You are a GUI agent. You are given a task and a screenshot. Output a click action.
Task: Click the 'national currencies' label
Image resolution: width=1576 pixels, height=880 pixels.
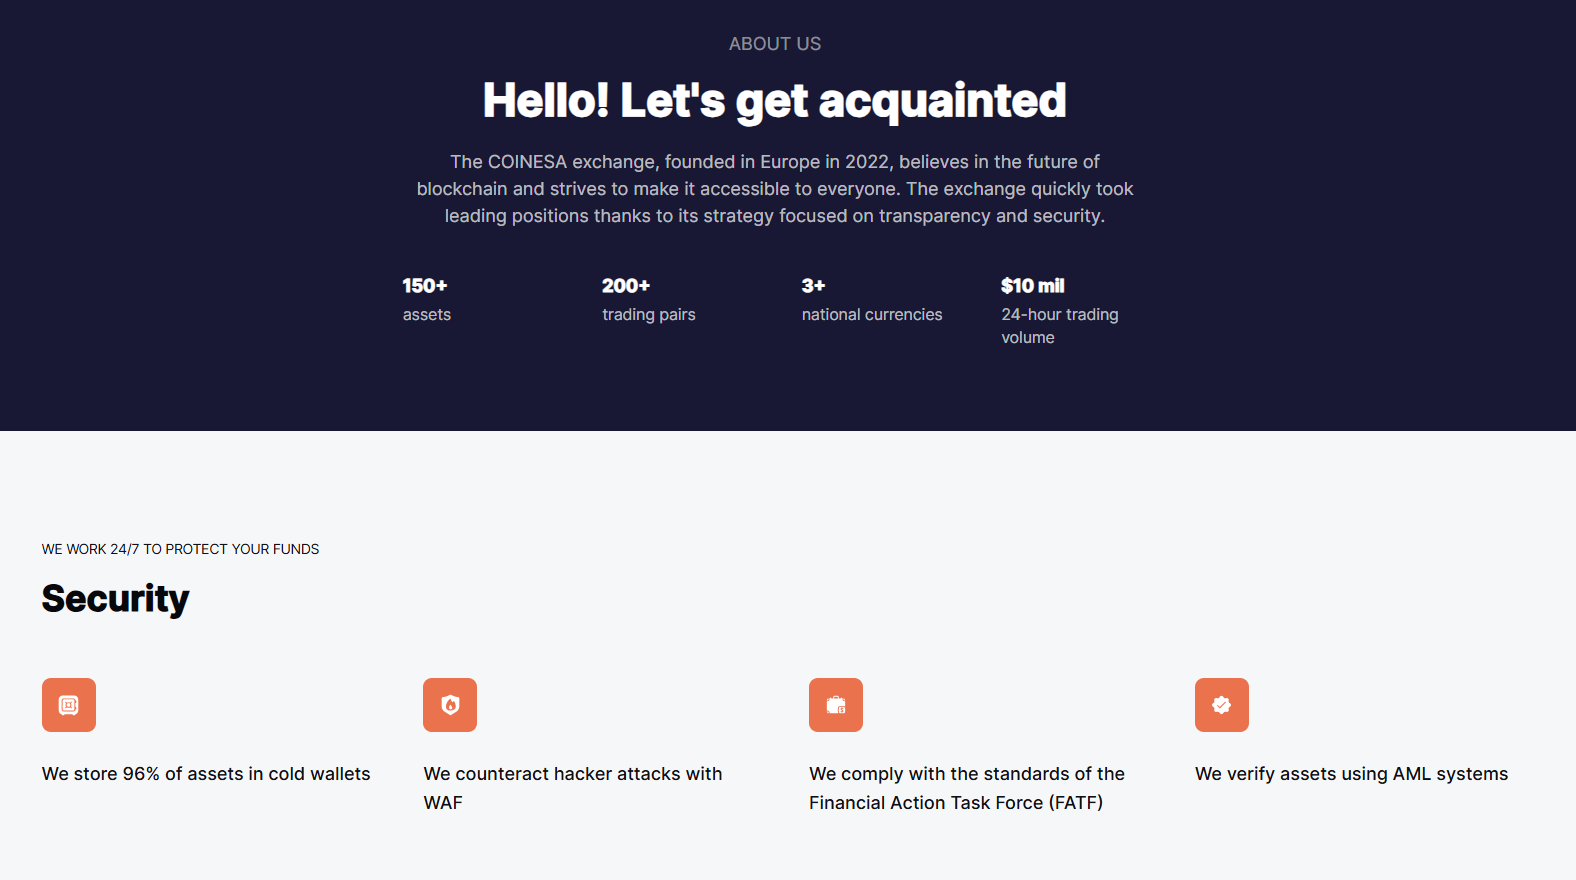point(871,315)
